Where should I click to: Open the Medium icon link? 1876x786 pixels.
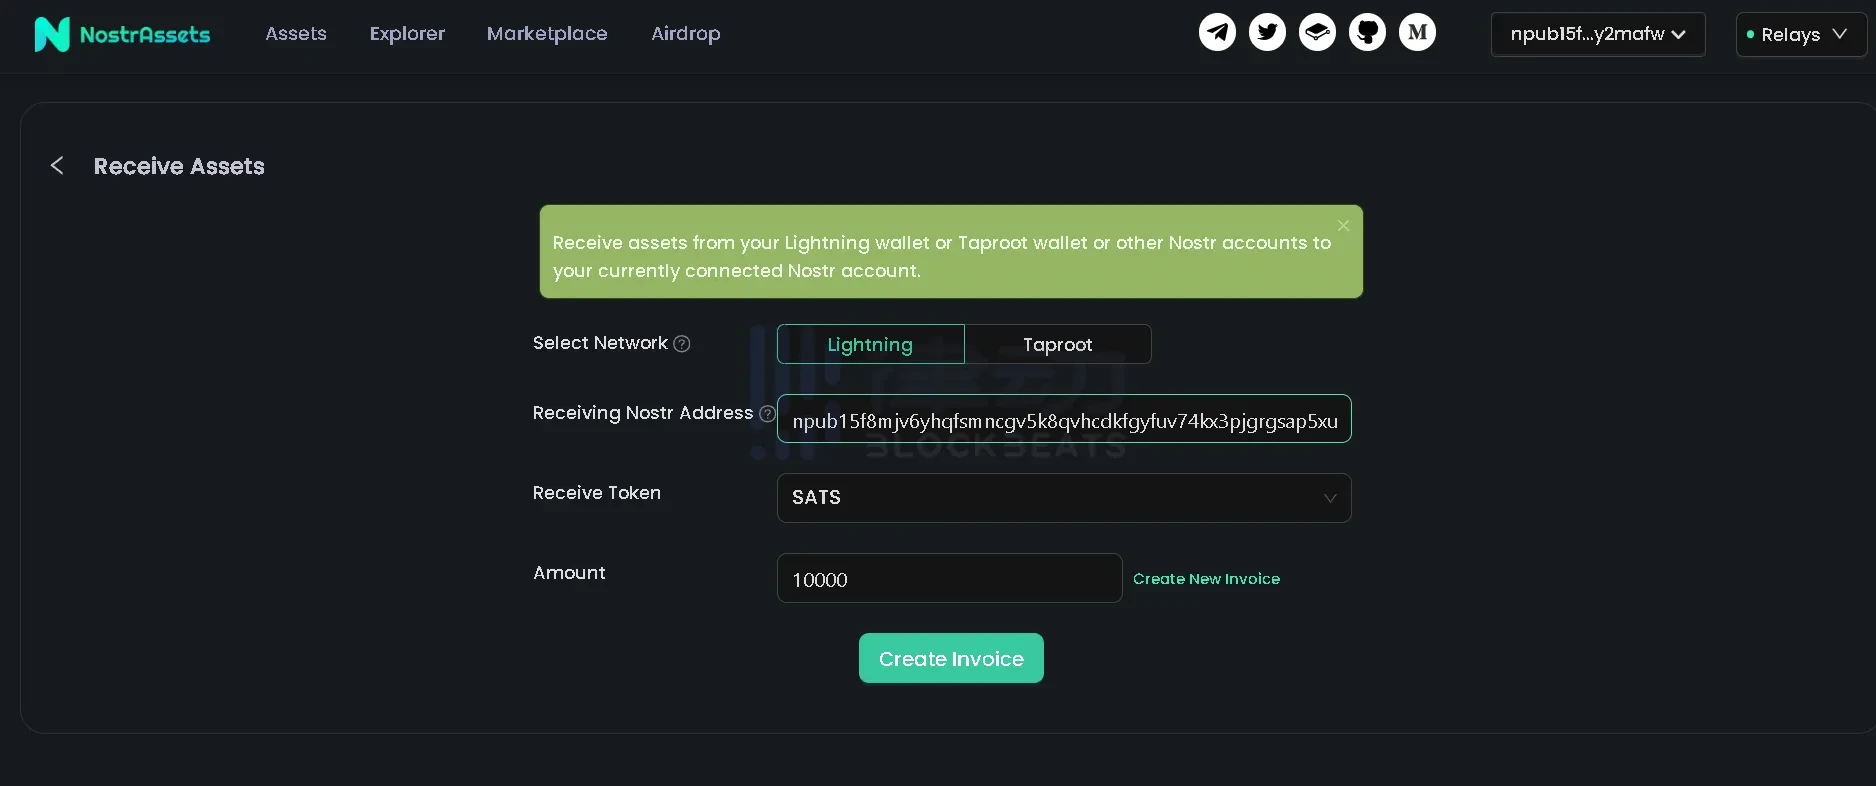(1417, 33)
